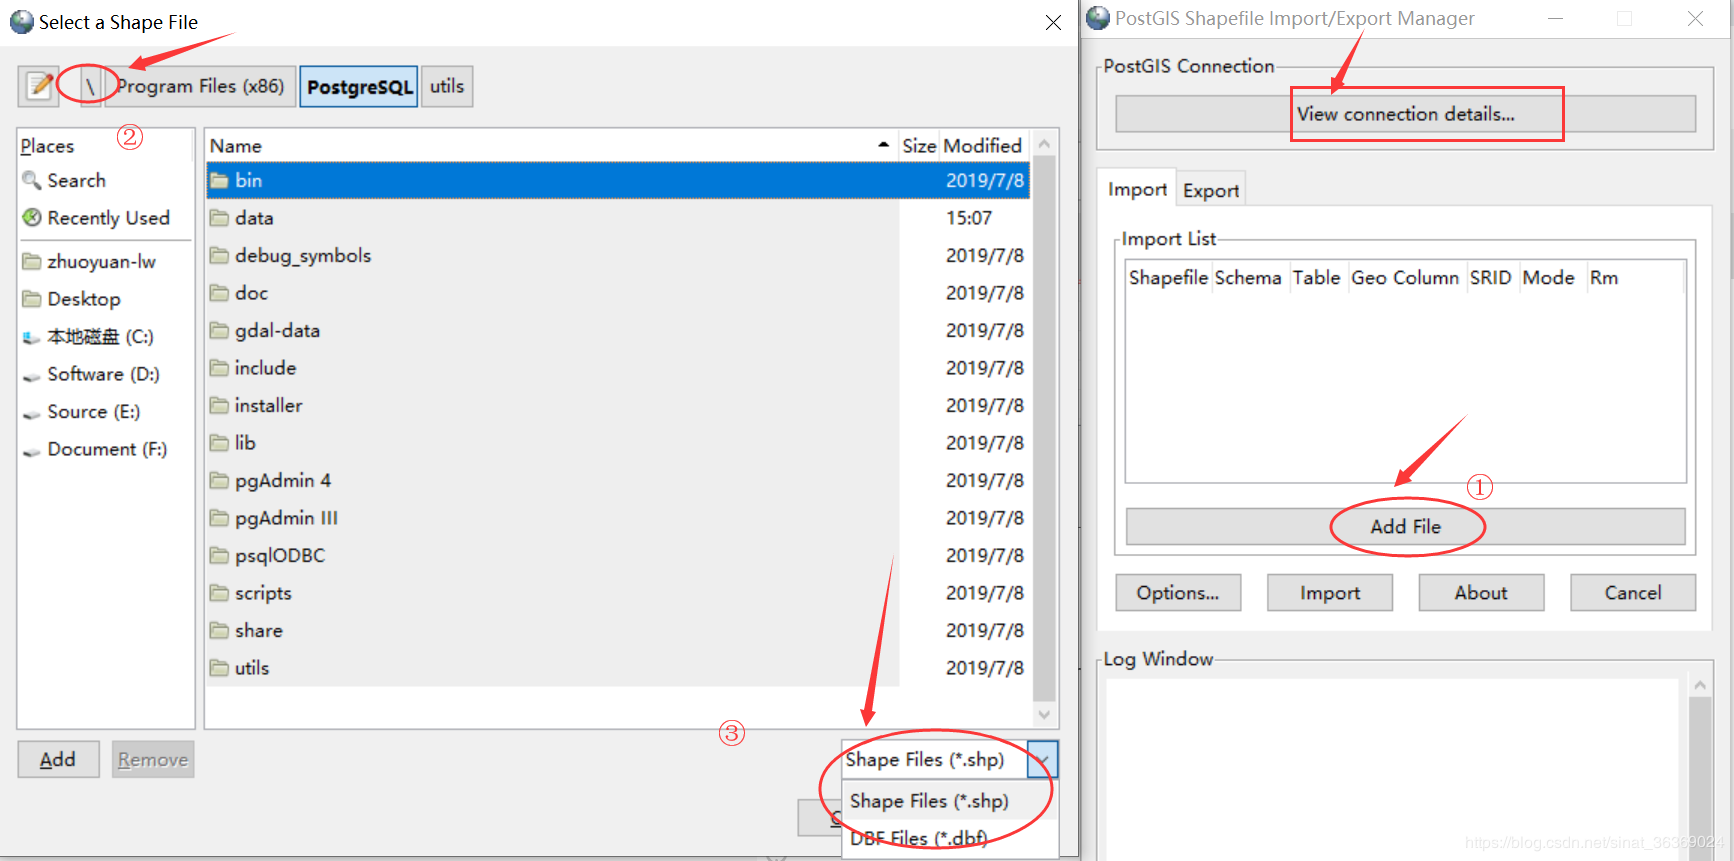Go to utils path segment

(x=447, y=86)
